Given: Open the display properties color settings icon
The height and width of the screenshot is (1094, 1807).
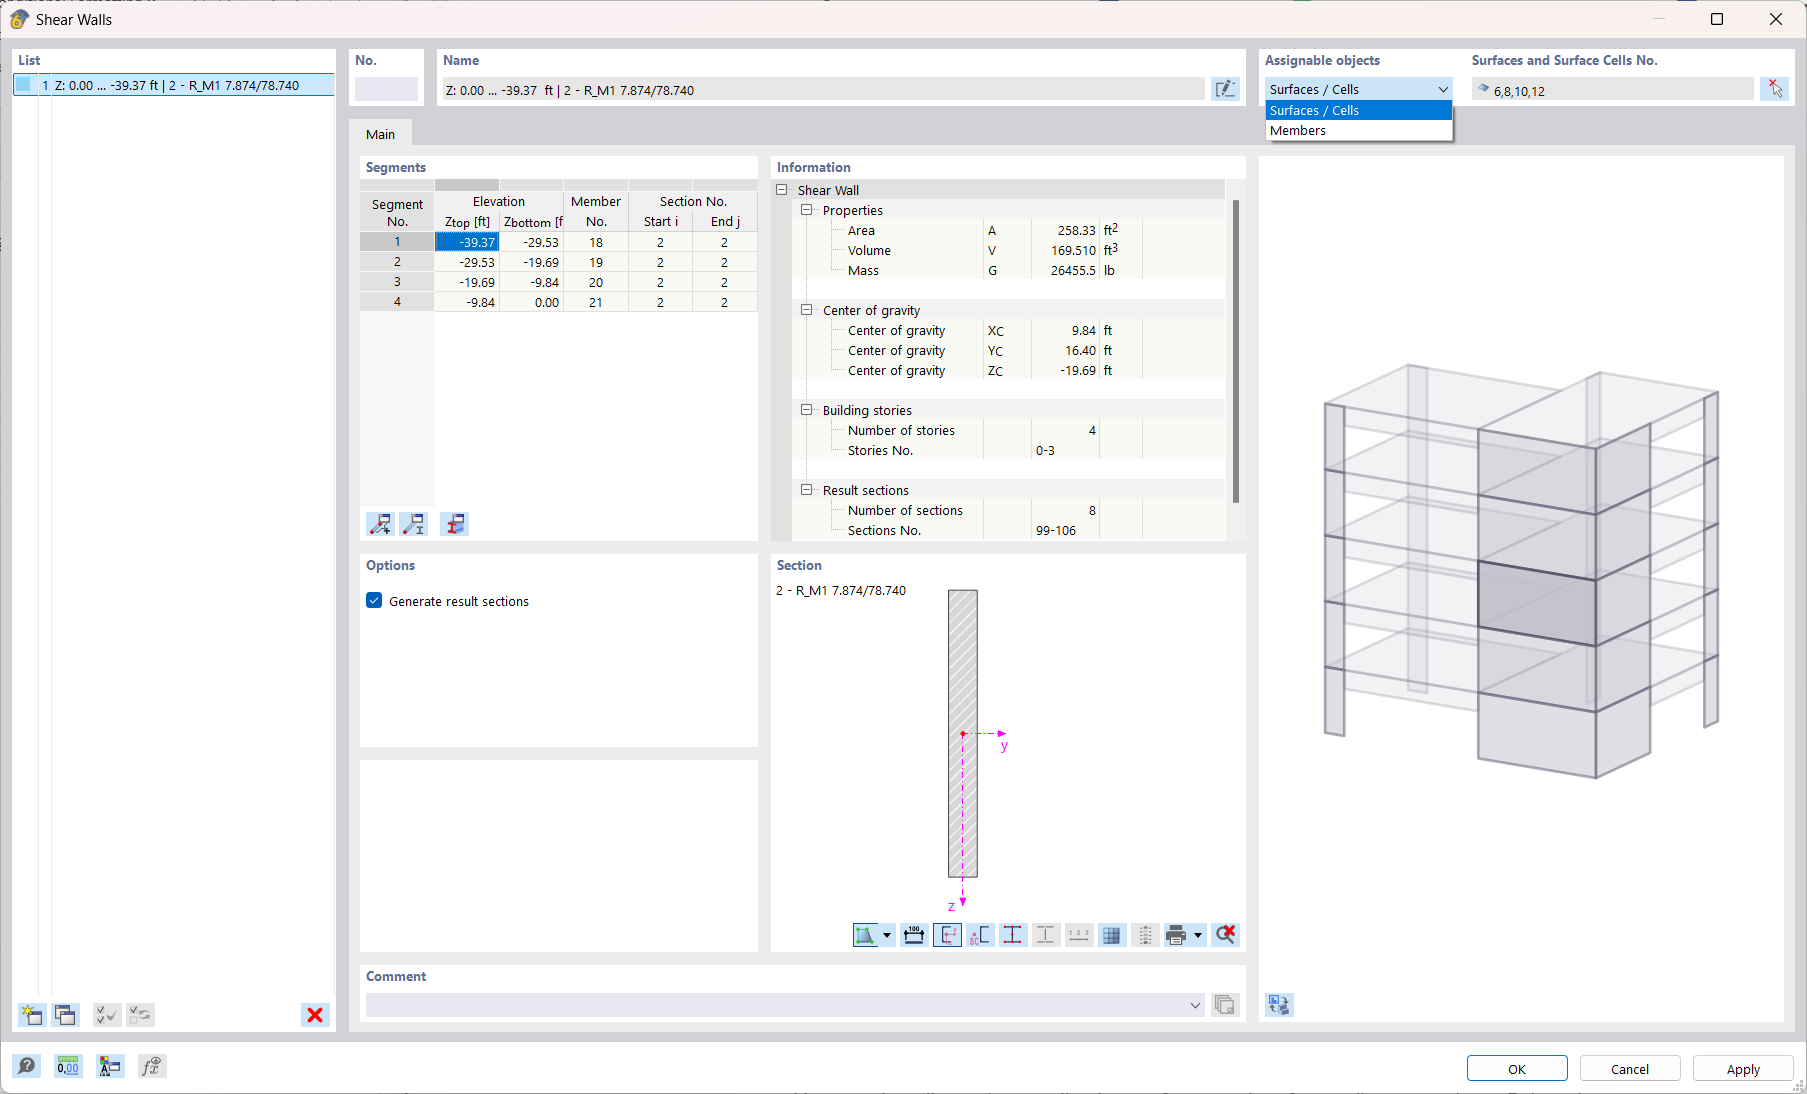Looking at the screenshot, I should tap(110, 1066).
